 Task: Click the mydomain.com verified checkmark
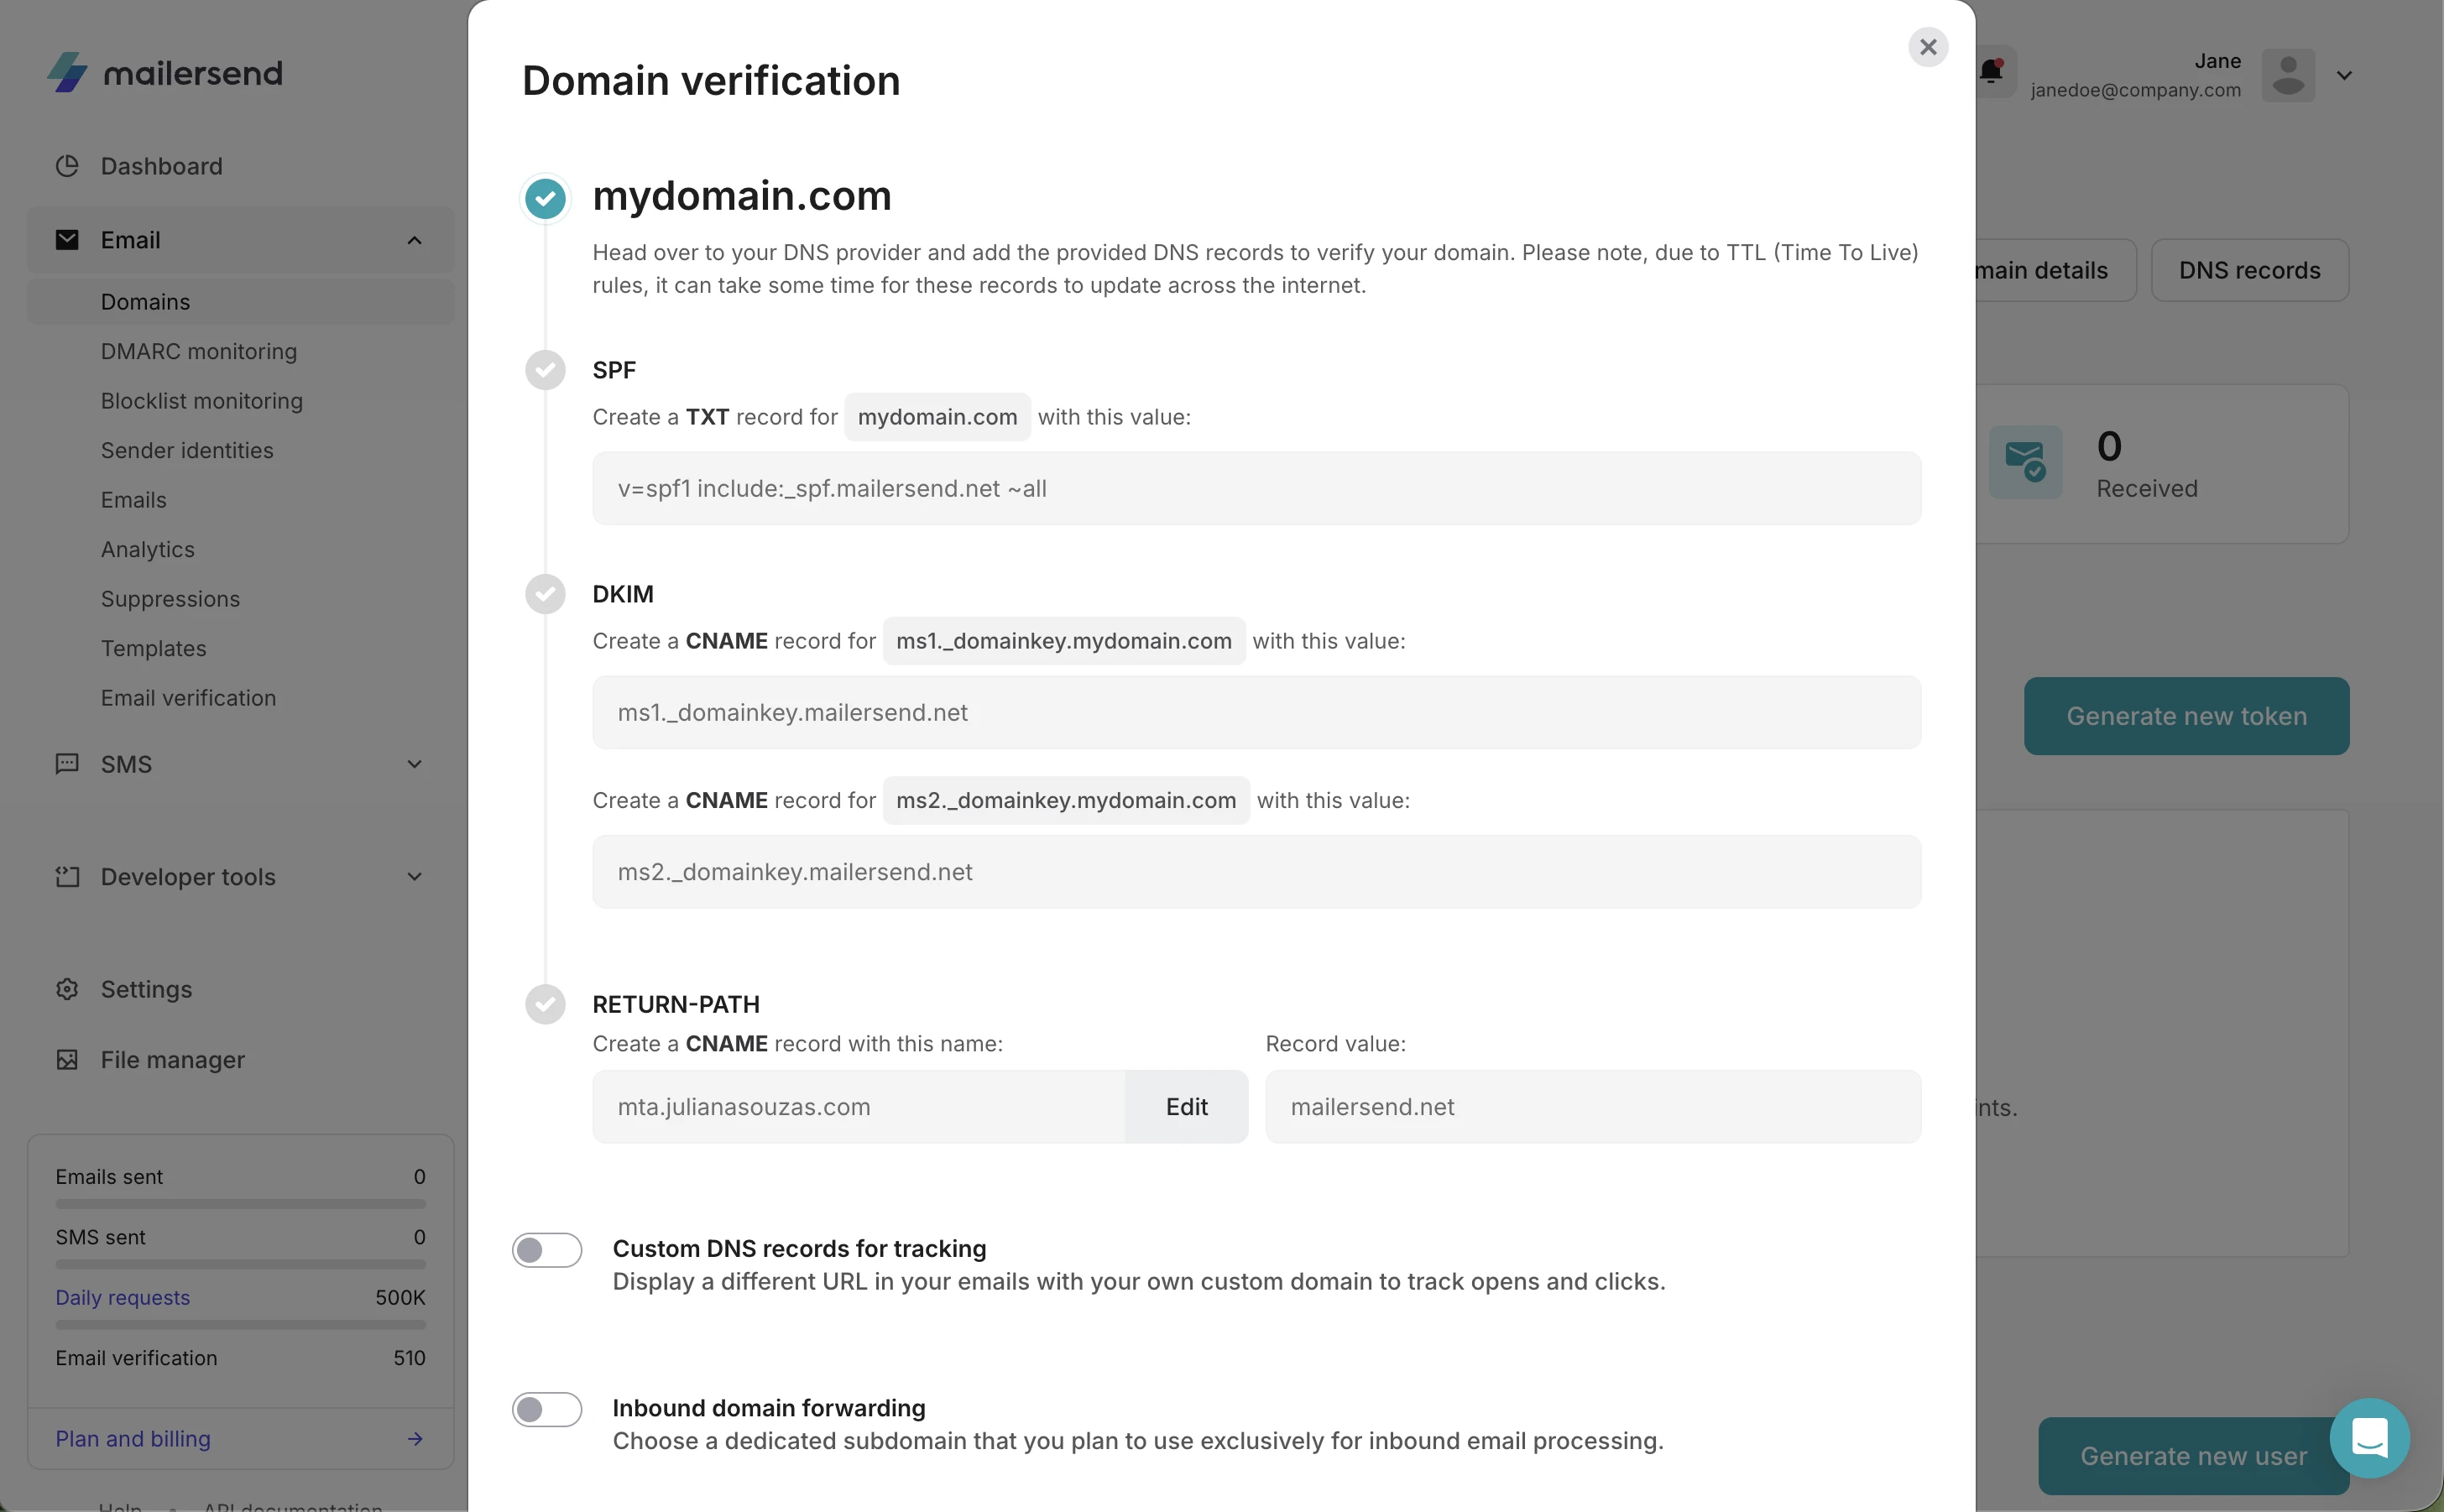coord(545,198)
